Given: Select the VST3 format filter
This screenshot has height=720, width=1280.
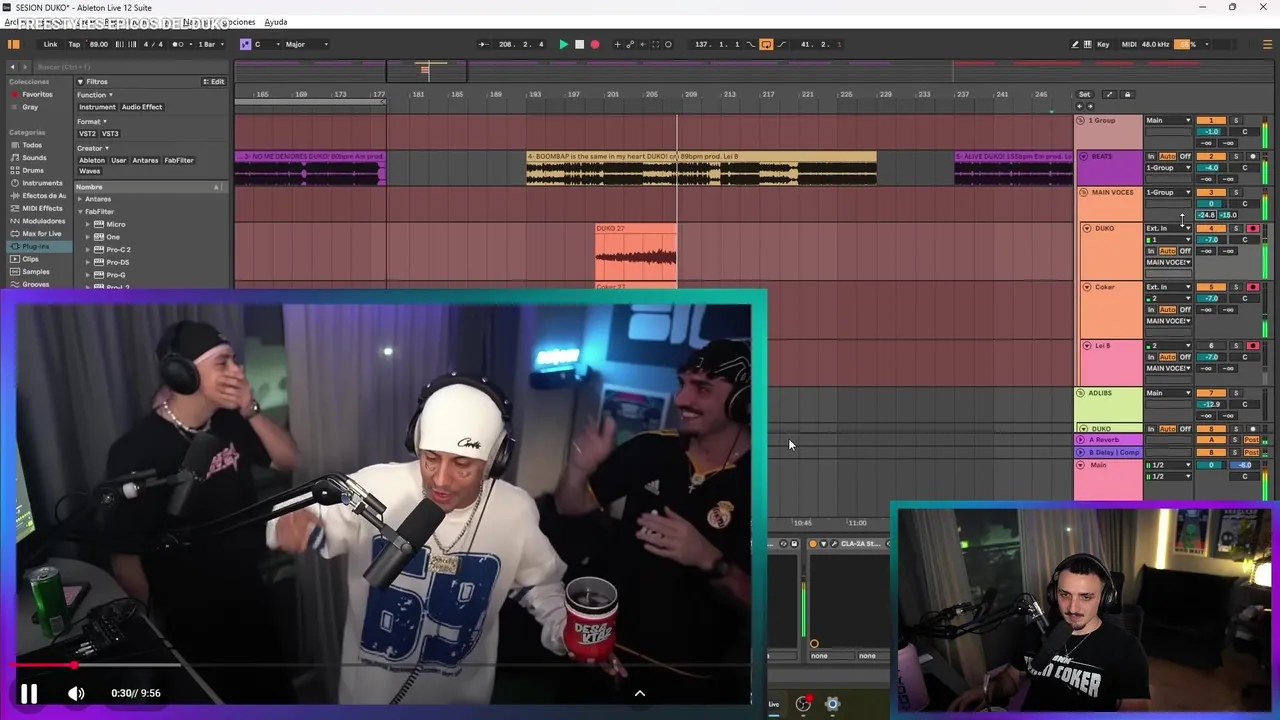Looking at the screenshot, I should point(109,133).
